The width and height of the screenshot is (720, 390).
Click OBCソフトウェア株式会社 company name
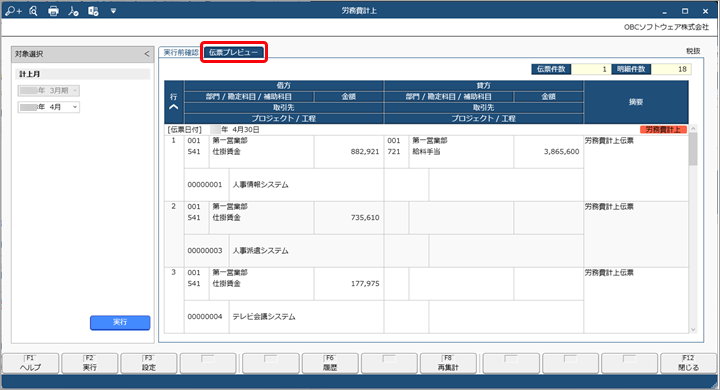666,27
